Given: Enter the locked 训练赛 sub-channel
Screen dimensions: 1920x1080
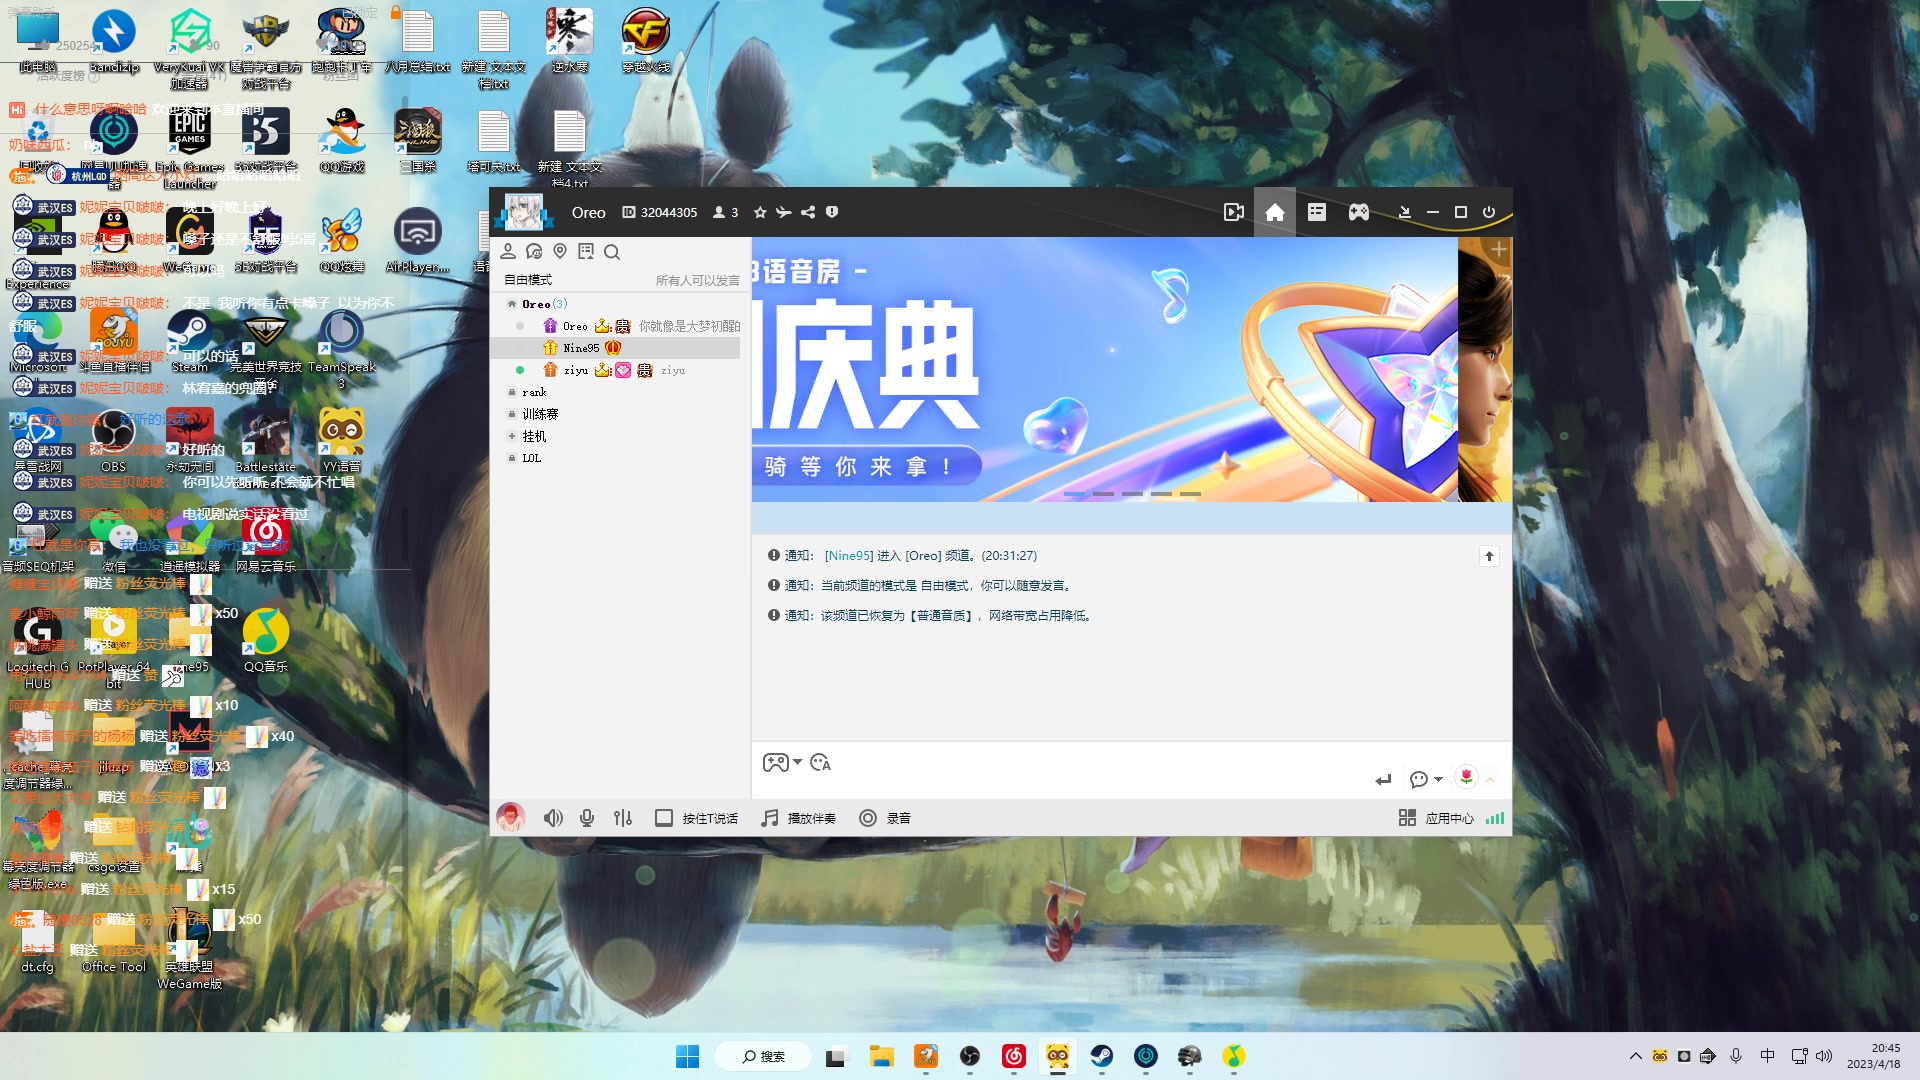Looking at the screenshot, I should click(540, 414).
